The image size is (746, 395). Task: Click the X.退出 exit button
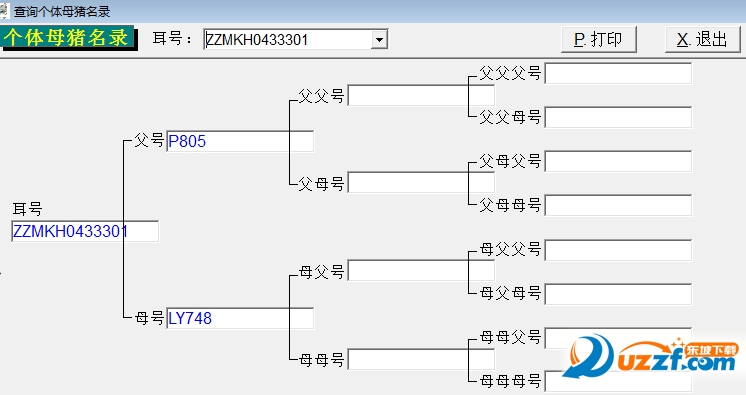point(703,40)
